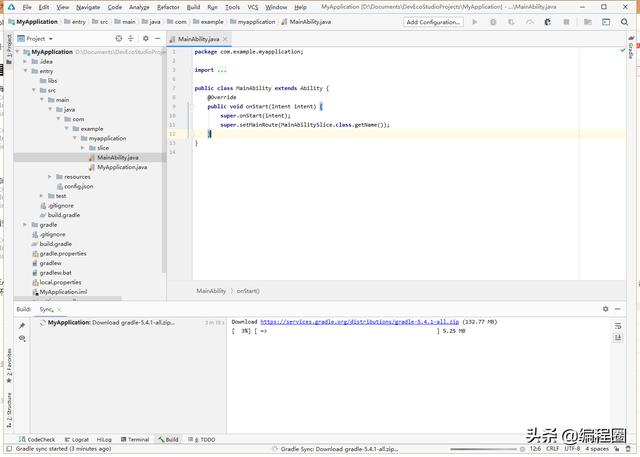Click the terminal-window icon next to search
The width and height of the screenshot is (640, 457).
point(606,22)
